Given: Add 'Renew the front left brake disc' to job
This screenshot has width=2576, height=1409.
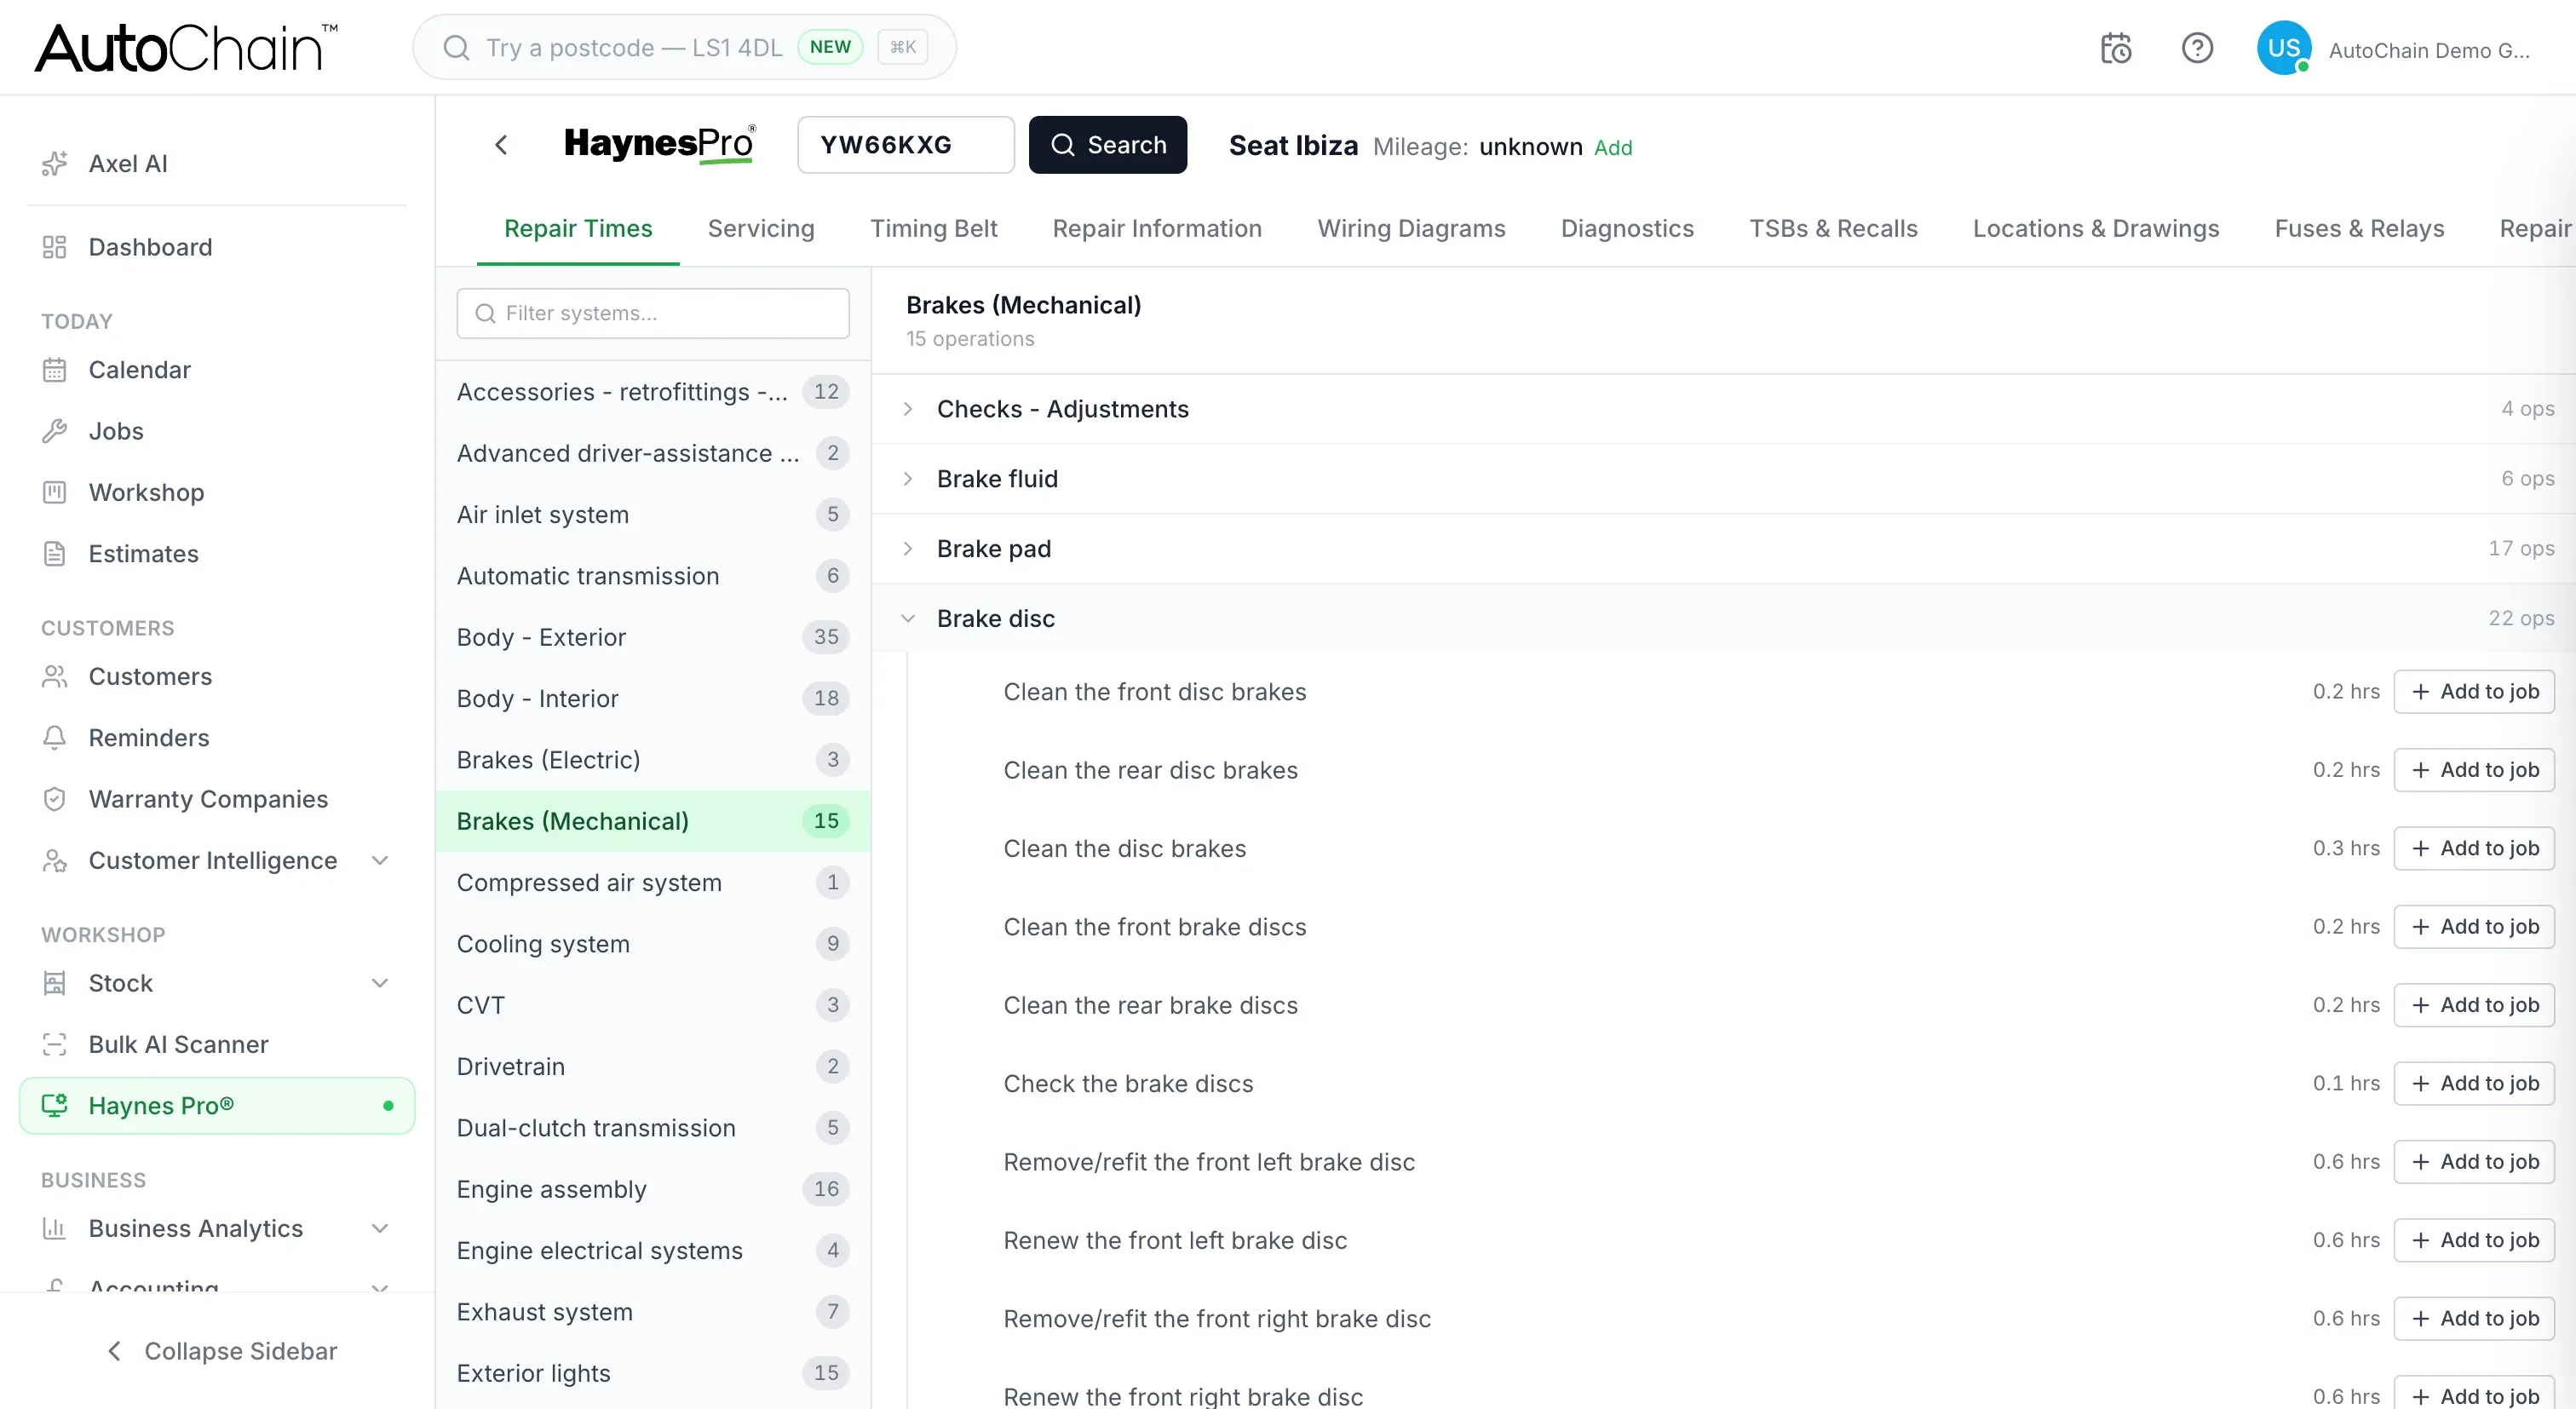Looking at the screenshot, I should click(2473, 1241).
